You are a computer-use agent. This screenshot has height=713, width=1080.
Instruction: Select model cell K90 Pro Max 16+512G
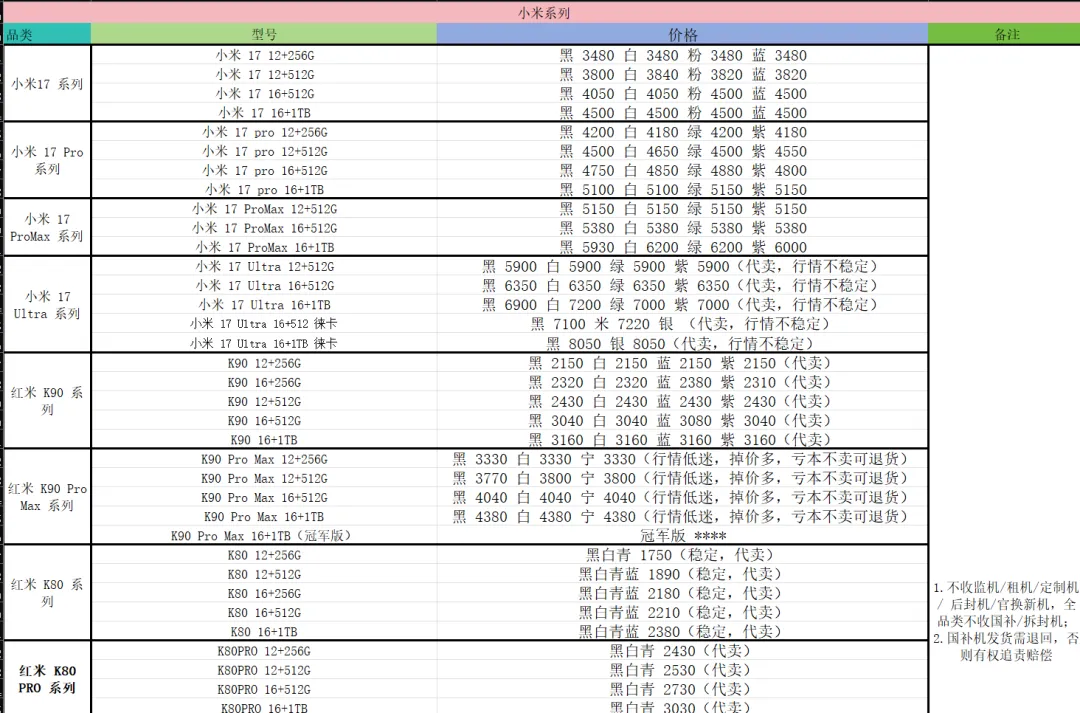[264, 497]
